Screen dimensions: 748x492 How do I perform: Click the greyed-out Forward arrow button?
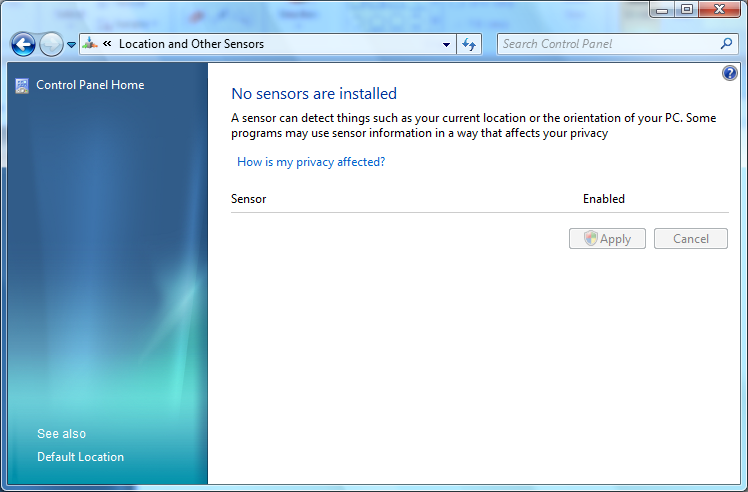click(x=51, y=45)
